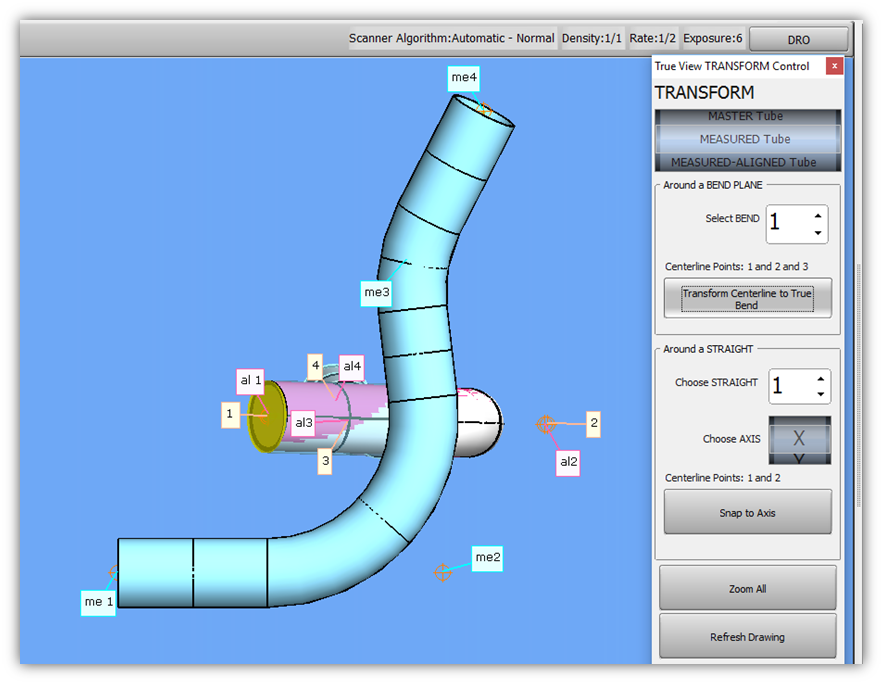Open the DRO button
This screenshot has height=684, width=883.
798,40
